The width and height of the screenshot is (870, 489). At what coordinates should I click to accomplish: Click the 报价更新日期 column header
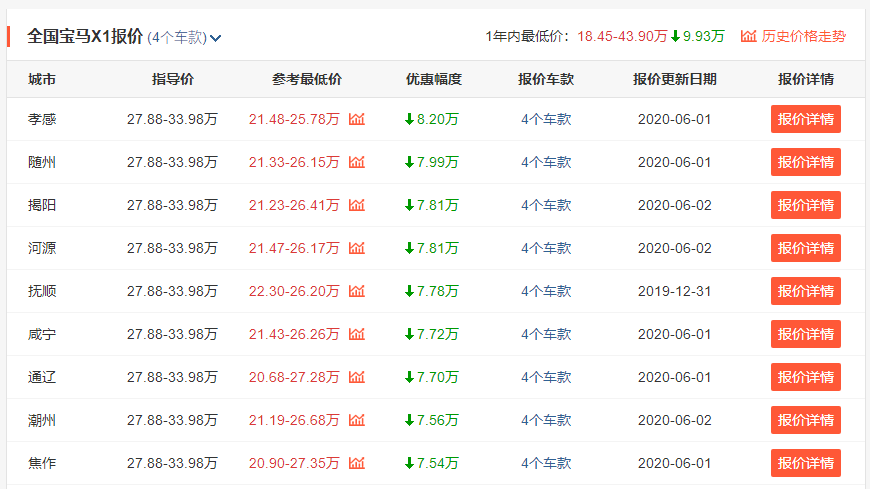675,79
